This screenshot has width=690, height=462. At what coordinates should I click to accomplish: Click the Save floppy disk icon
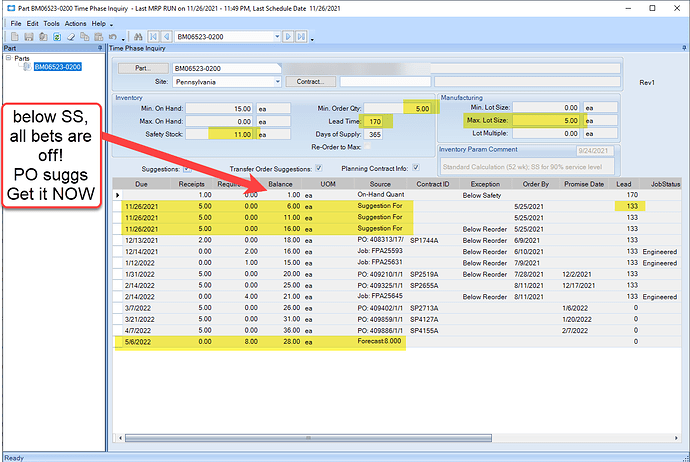pos(29,37)
